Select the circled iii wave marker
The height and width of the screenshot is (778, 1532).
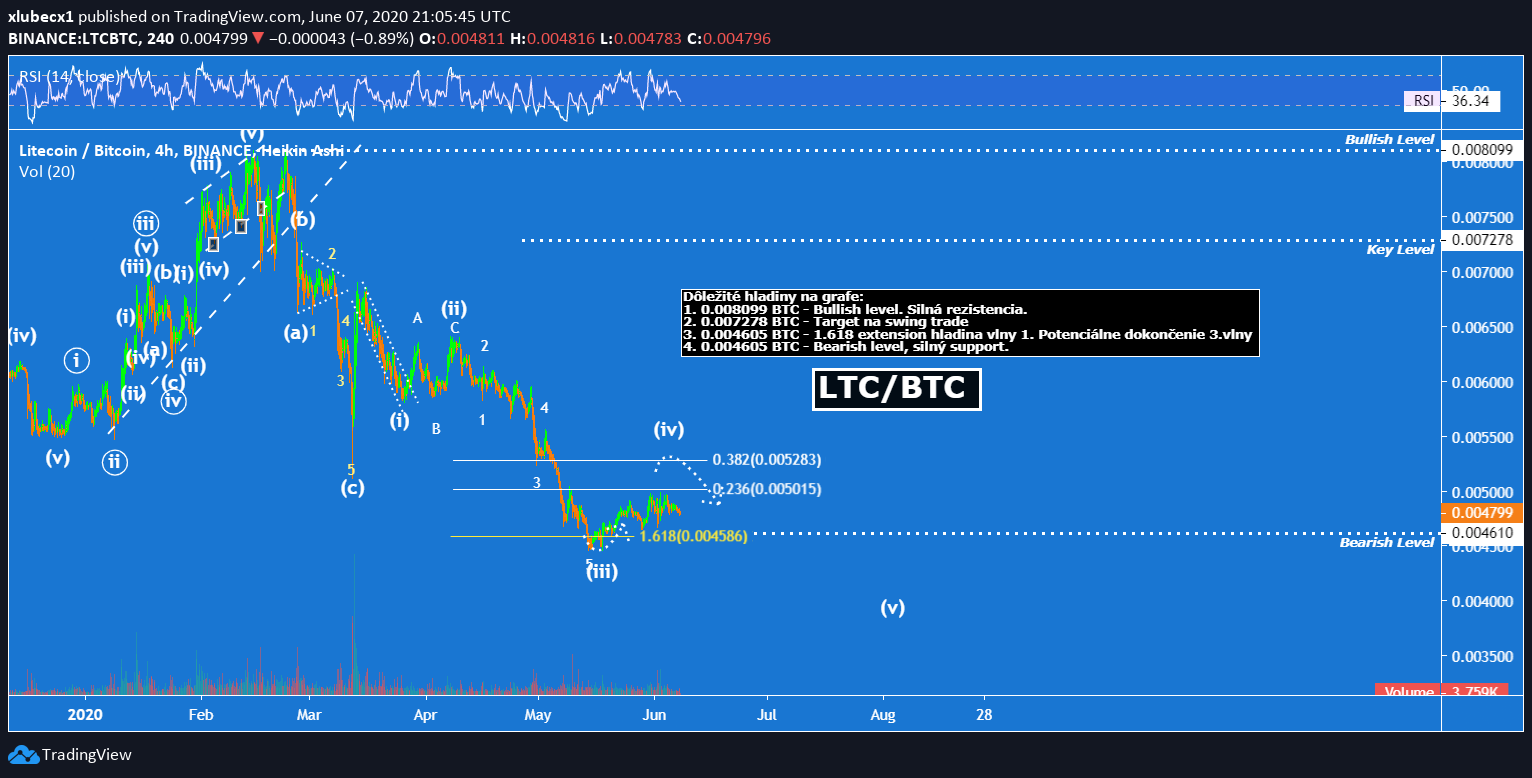click(148, 224)
